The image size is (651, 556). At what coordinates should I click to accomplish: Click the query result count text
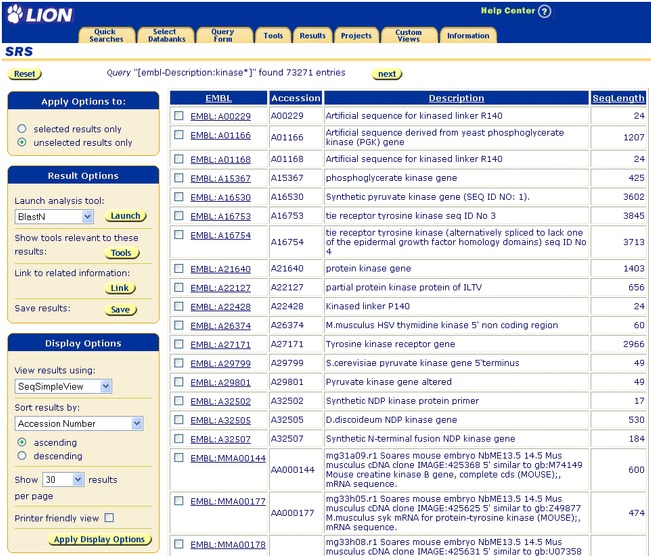pyautogui.click(x=226, y=73)
